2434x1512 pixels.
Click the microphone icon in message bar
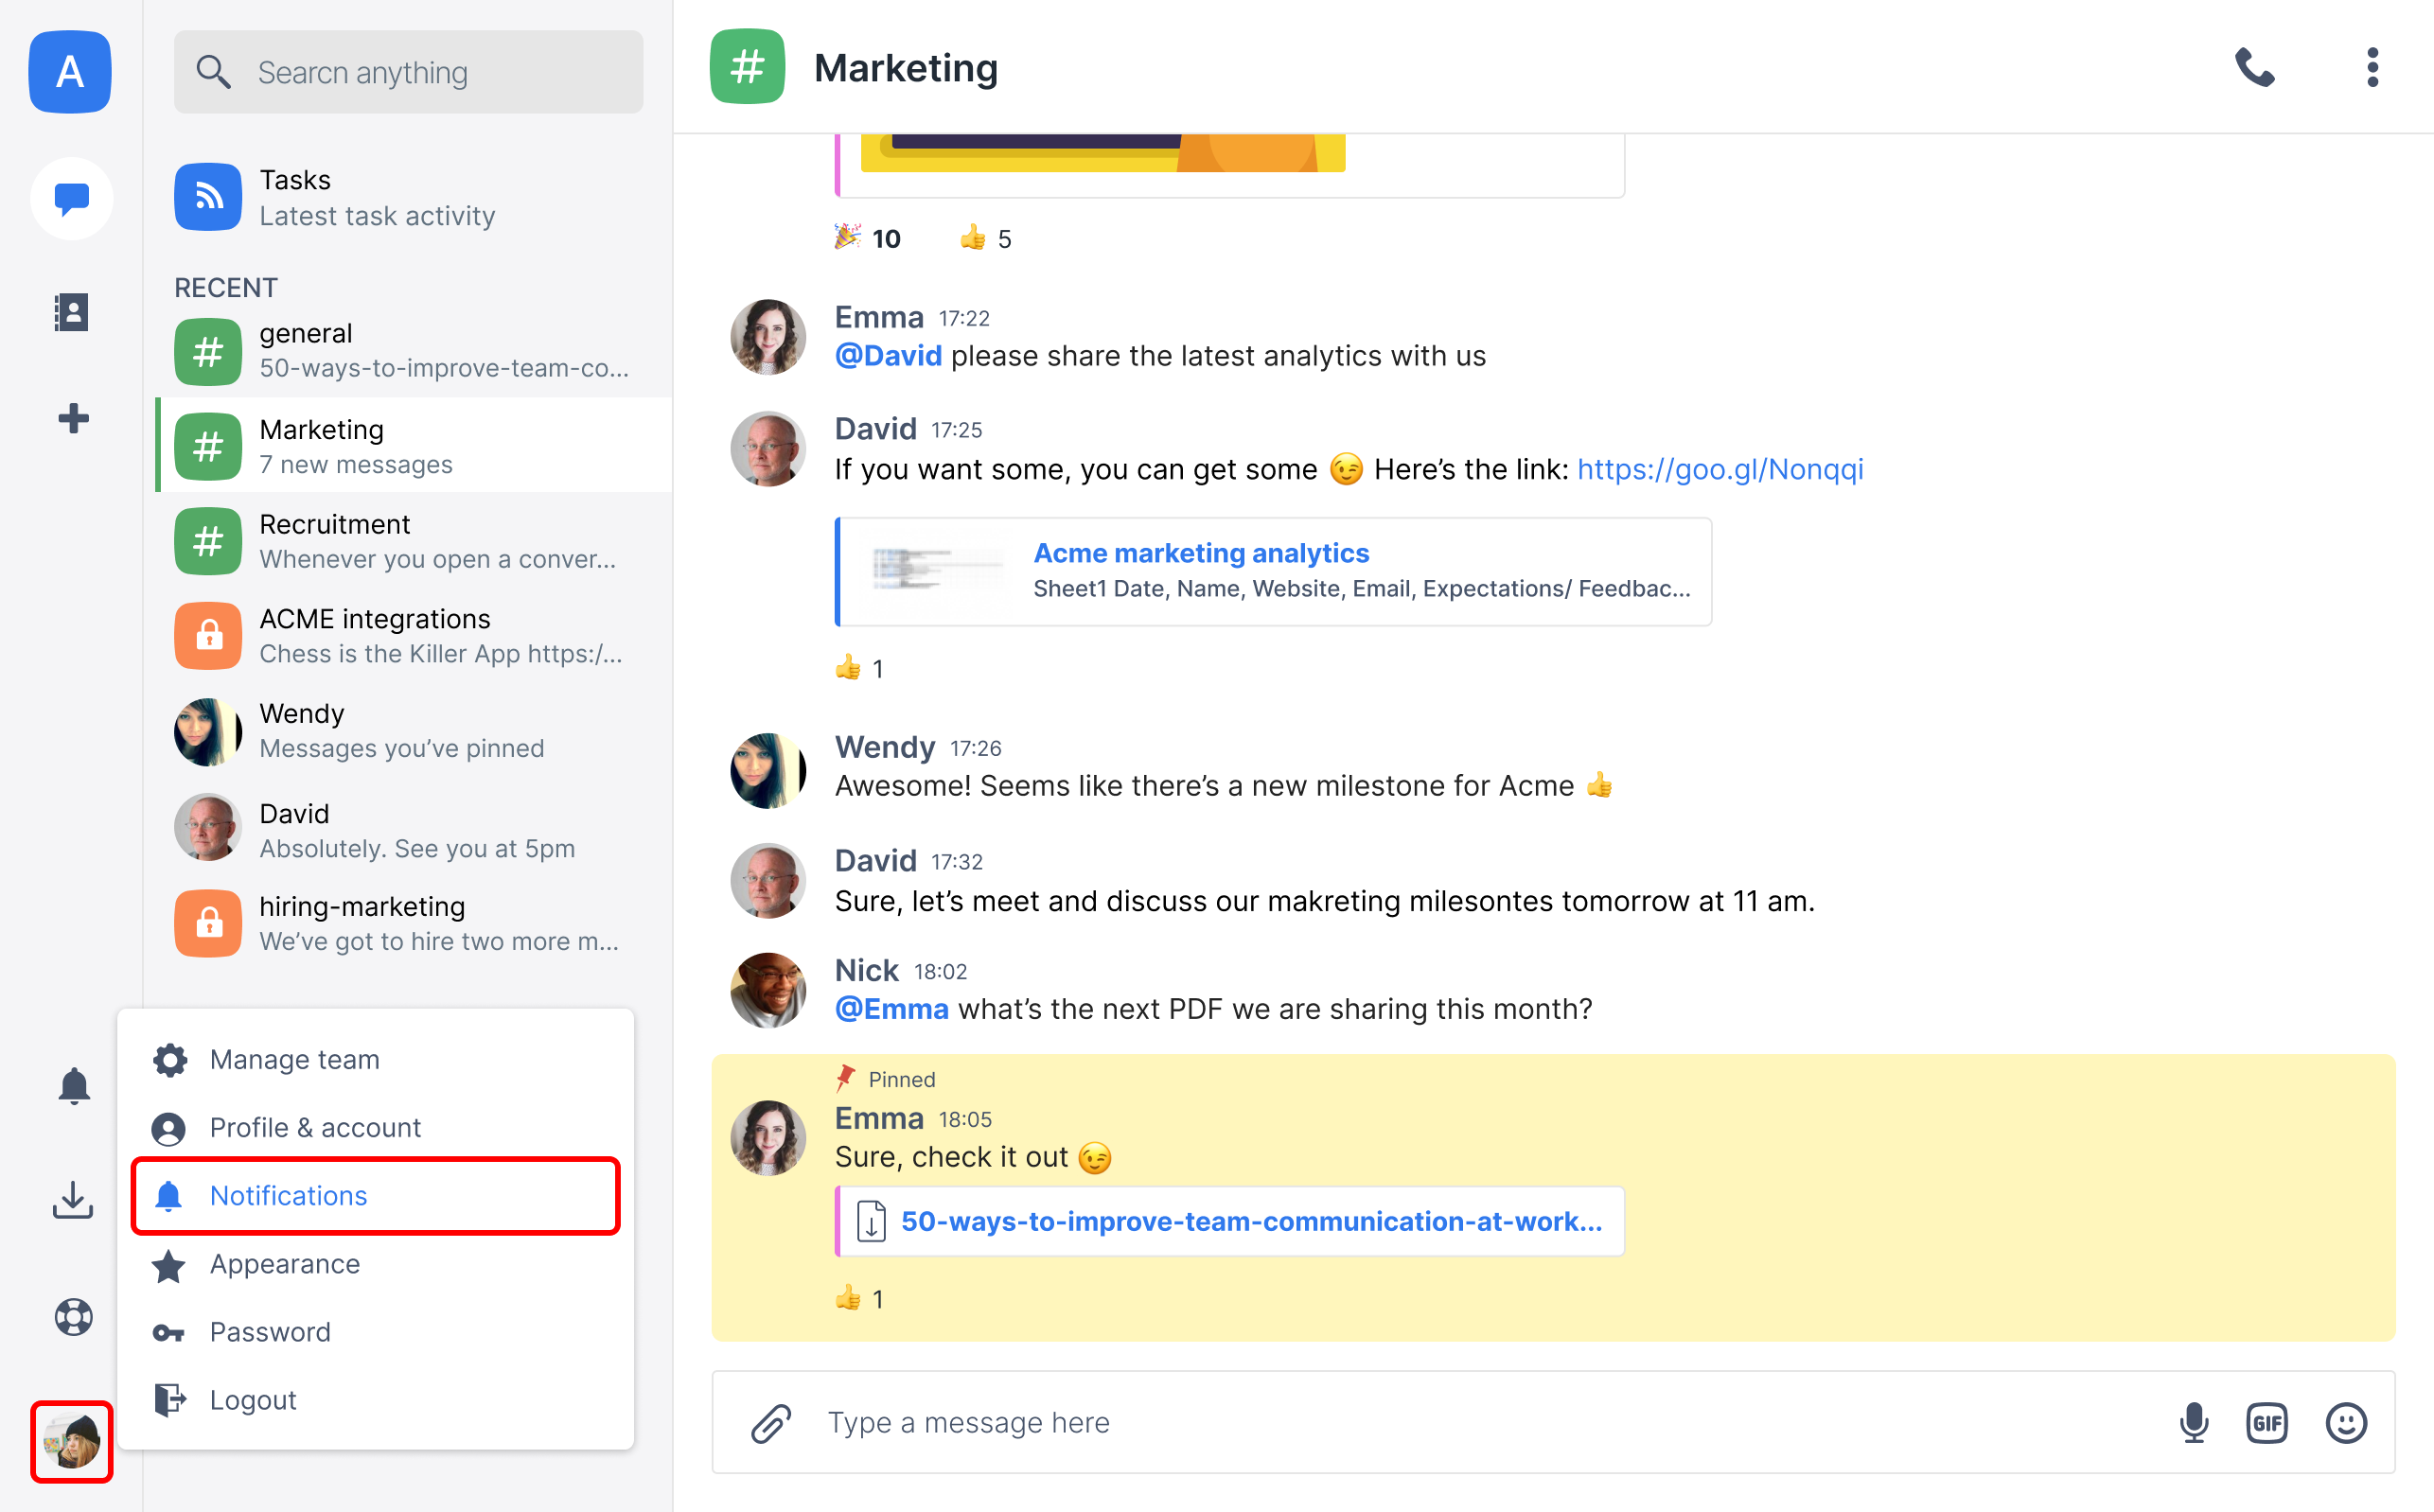point(2194,1423)
